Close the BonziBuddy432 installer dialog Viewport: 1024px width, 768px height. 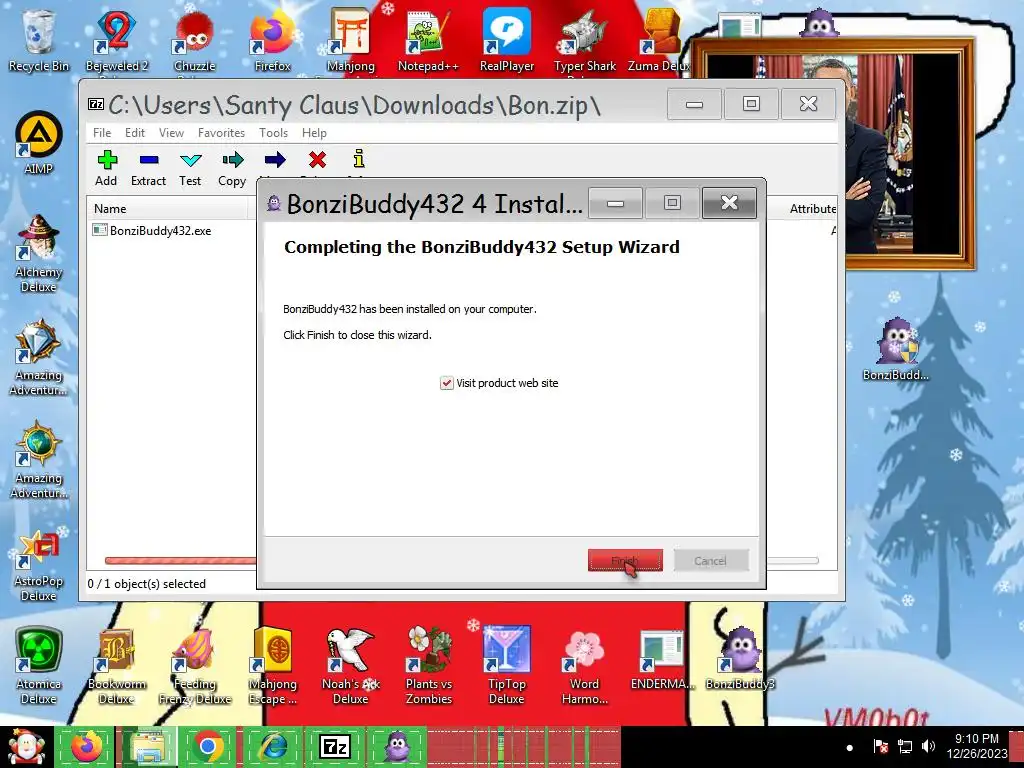click(729, 203)
